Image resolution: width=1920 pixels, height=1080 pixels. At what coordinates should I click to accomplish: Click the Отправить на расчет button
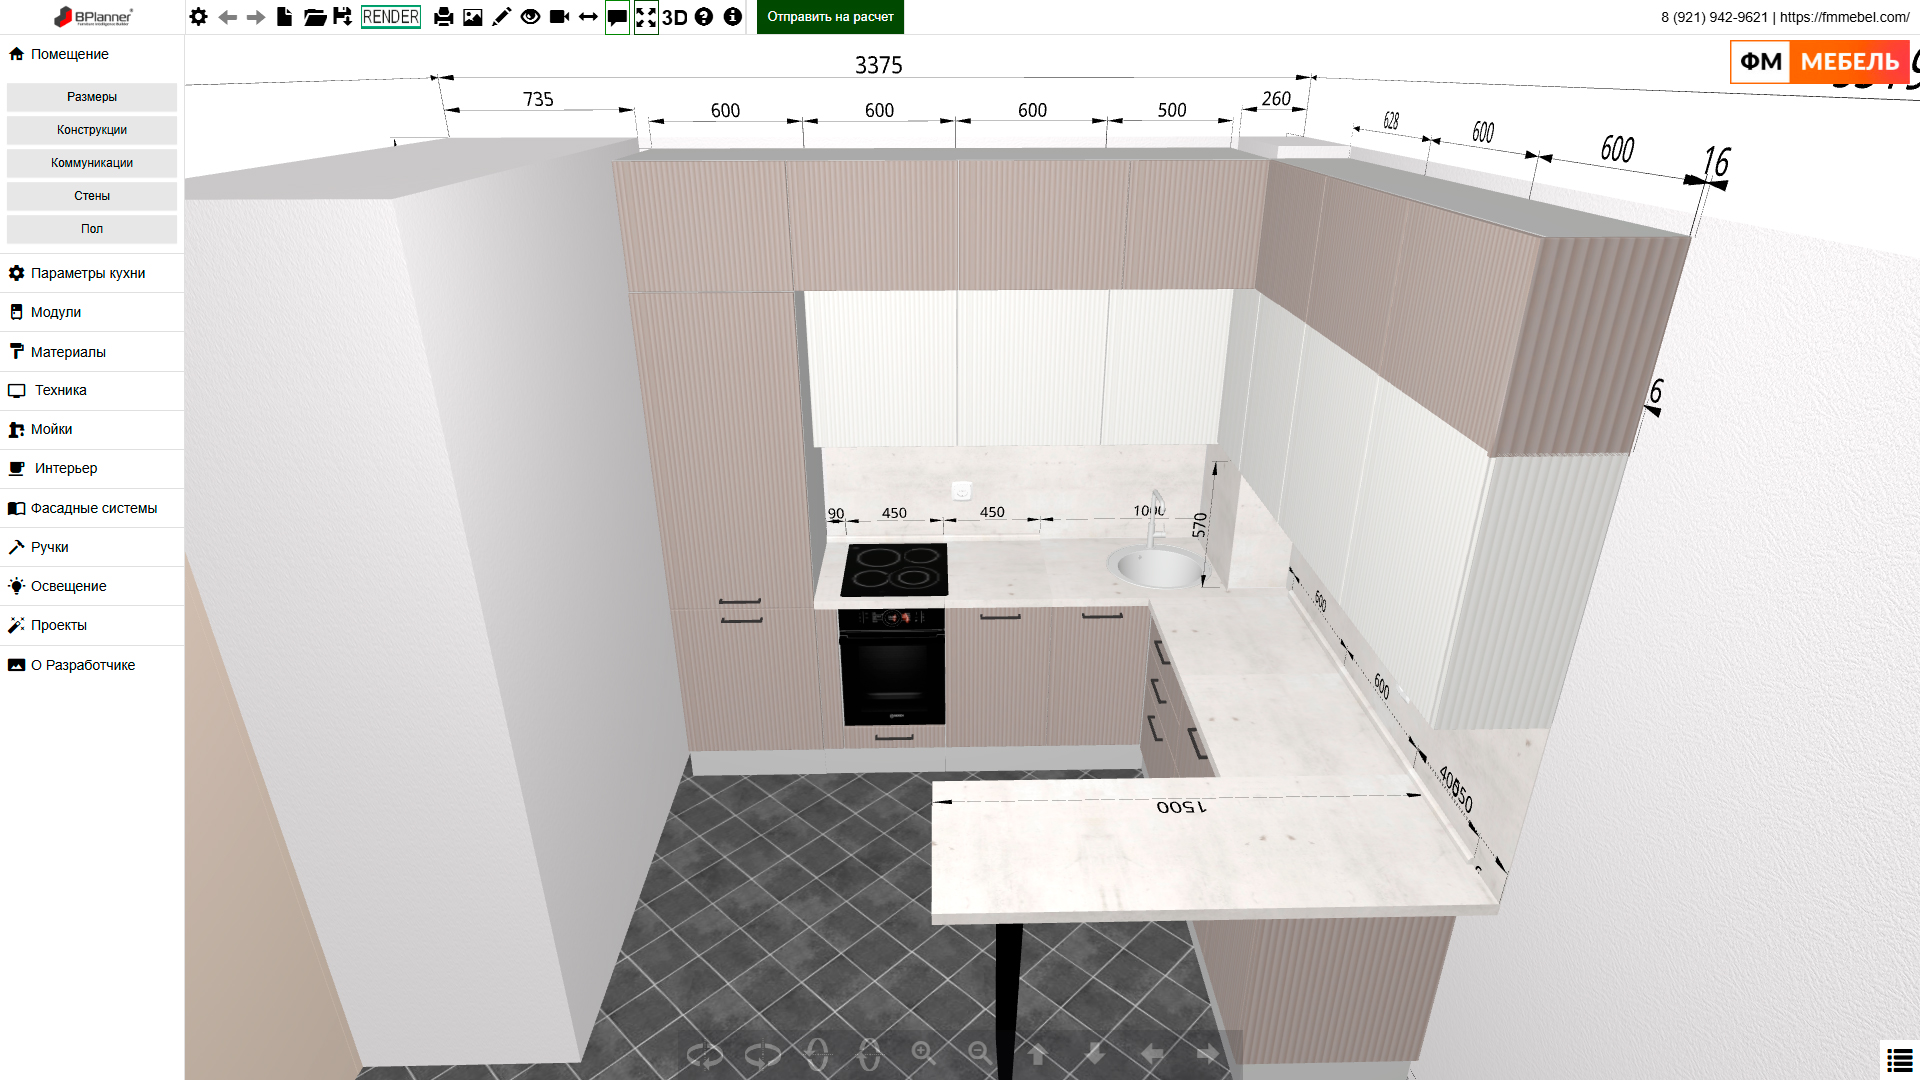(830, 17)
